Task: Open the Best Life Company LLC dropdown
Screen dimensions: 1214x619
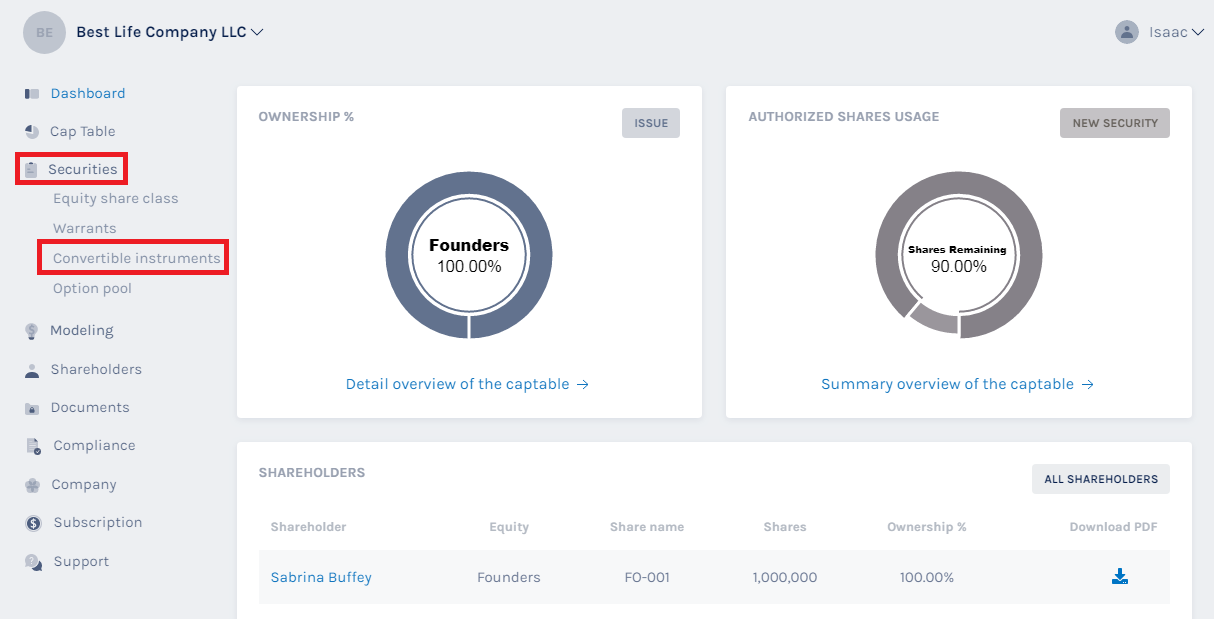Action: (170, 32)
